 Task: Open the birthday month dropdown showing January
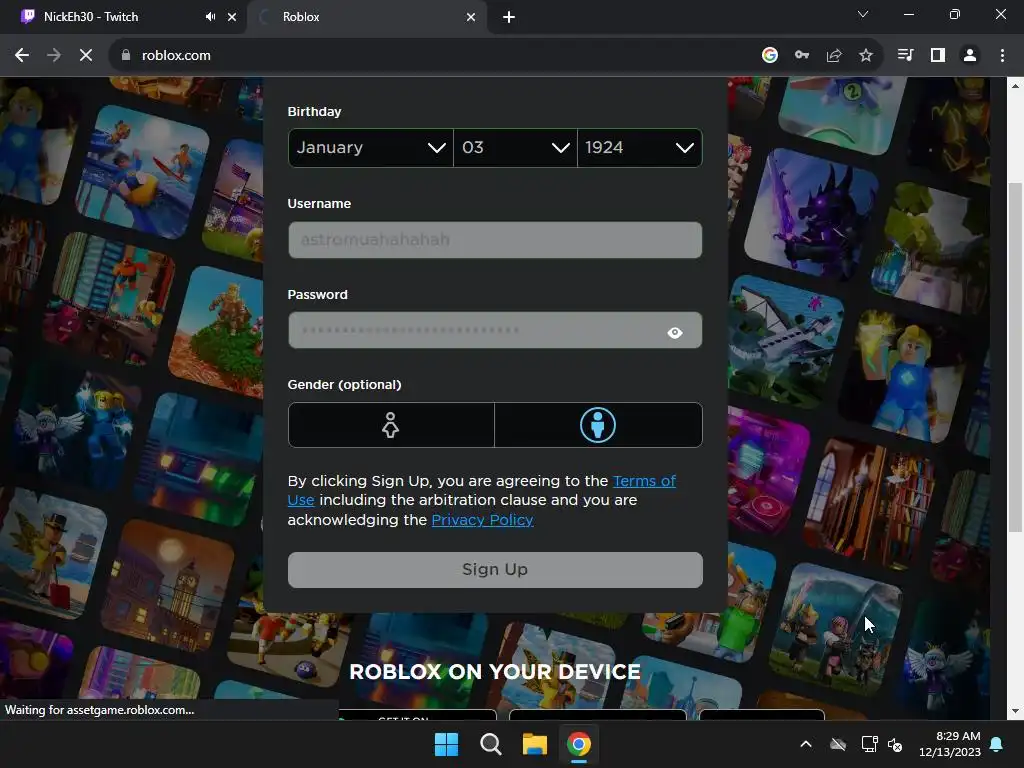[x=370, y=148]
